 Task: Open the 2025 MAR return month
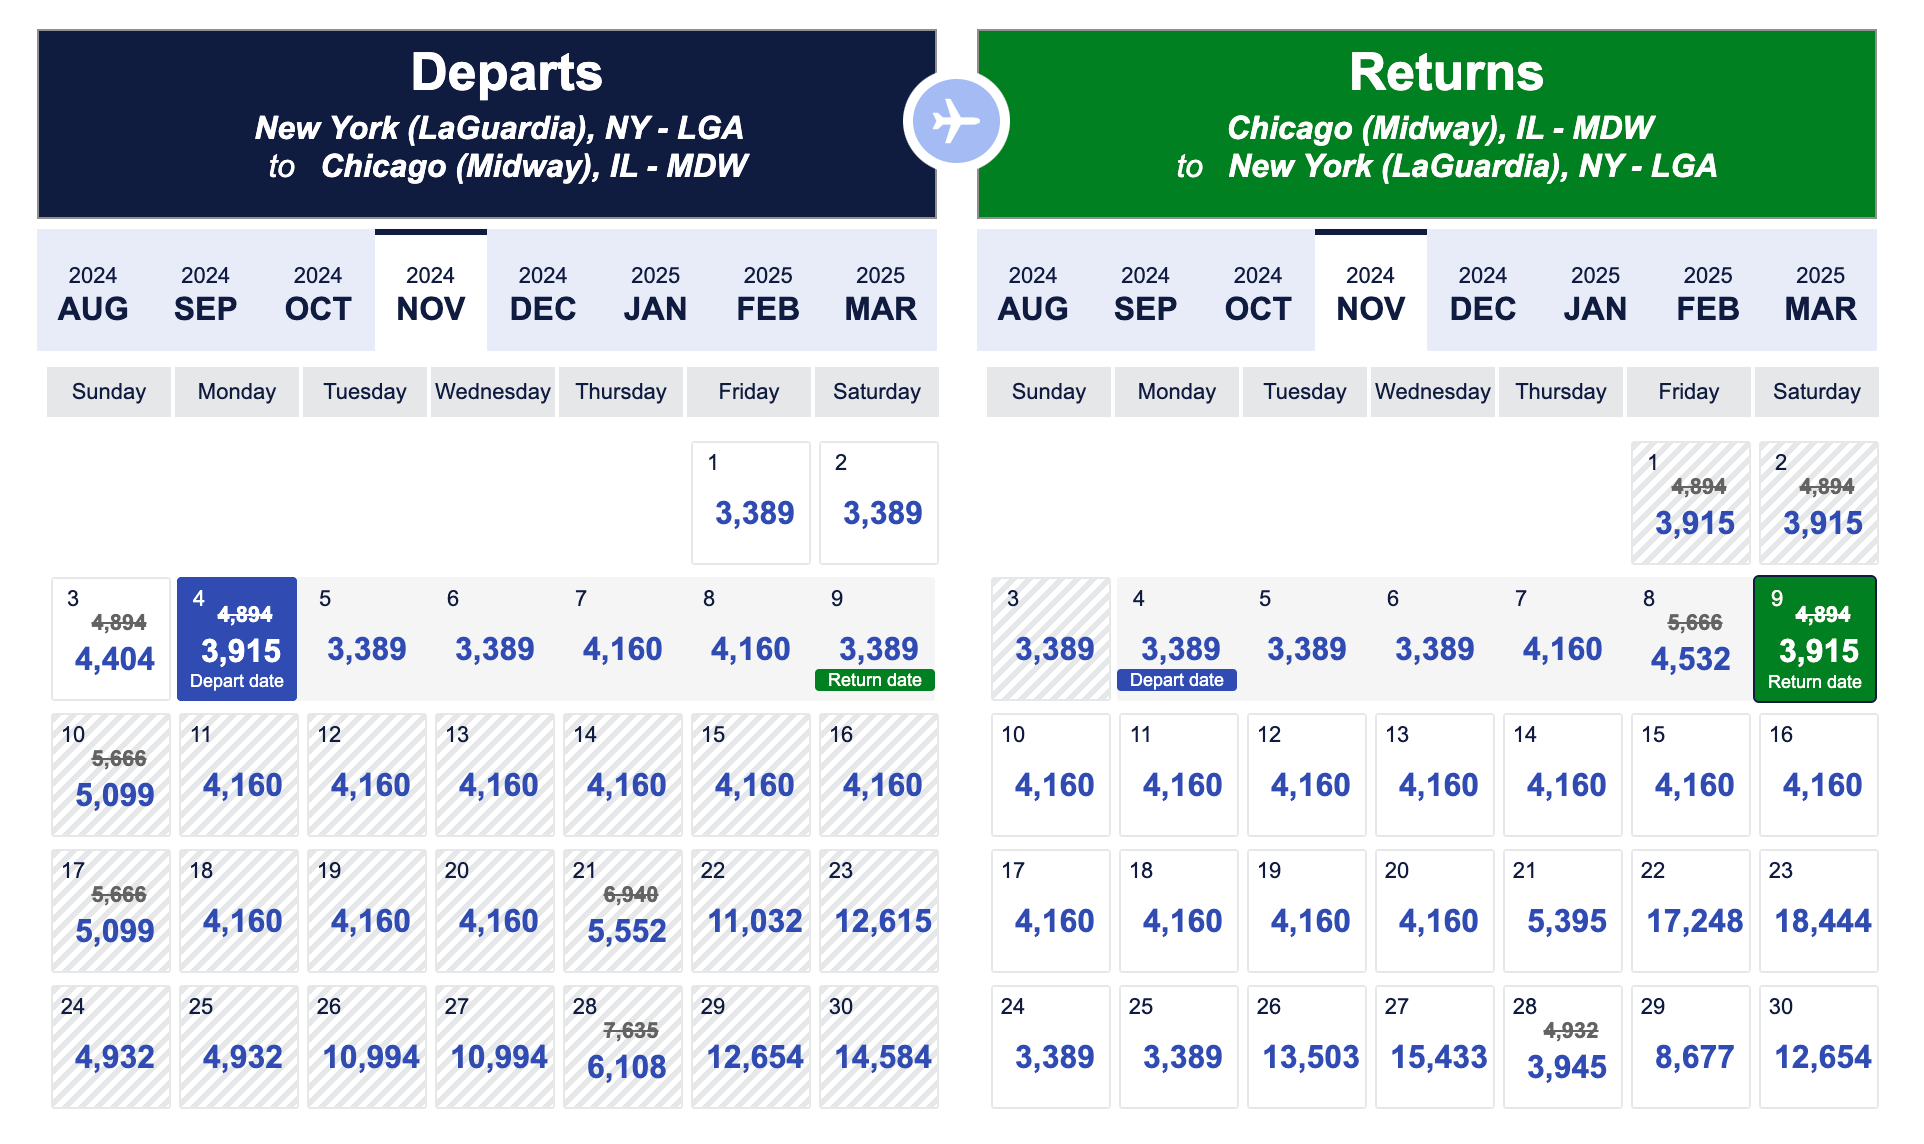point(1820,292)
